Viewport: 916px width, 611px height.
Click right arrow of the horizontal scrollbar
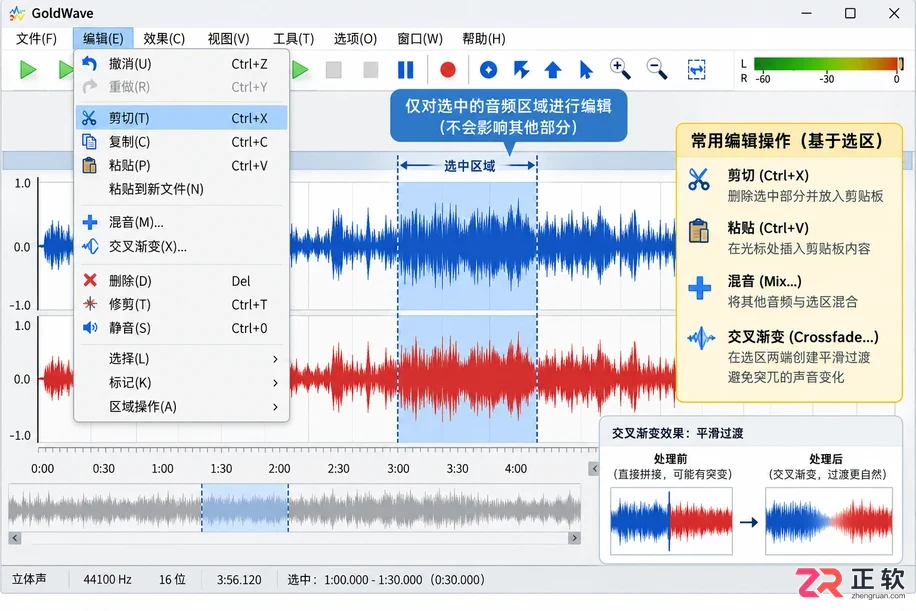[x=574, y=538]
